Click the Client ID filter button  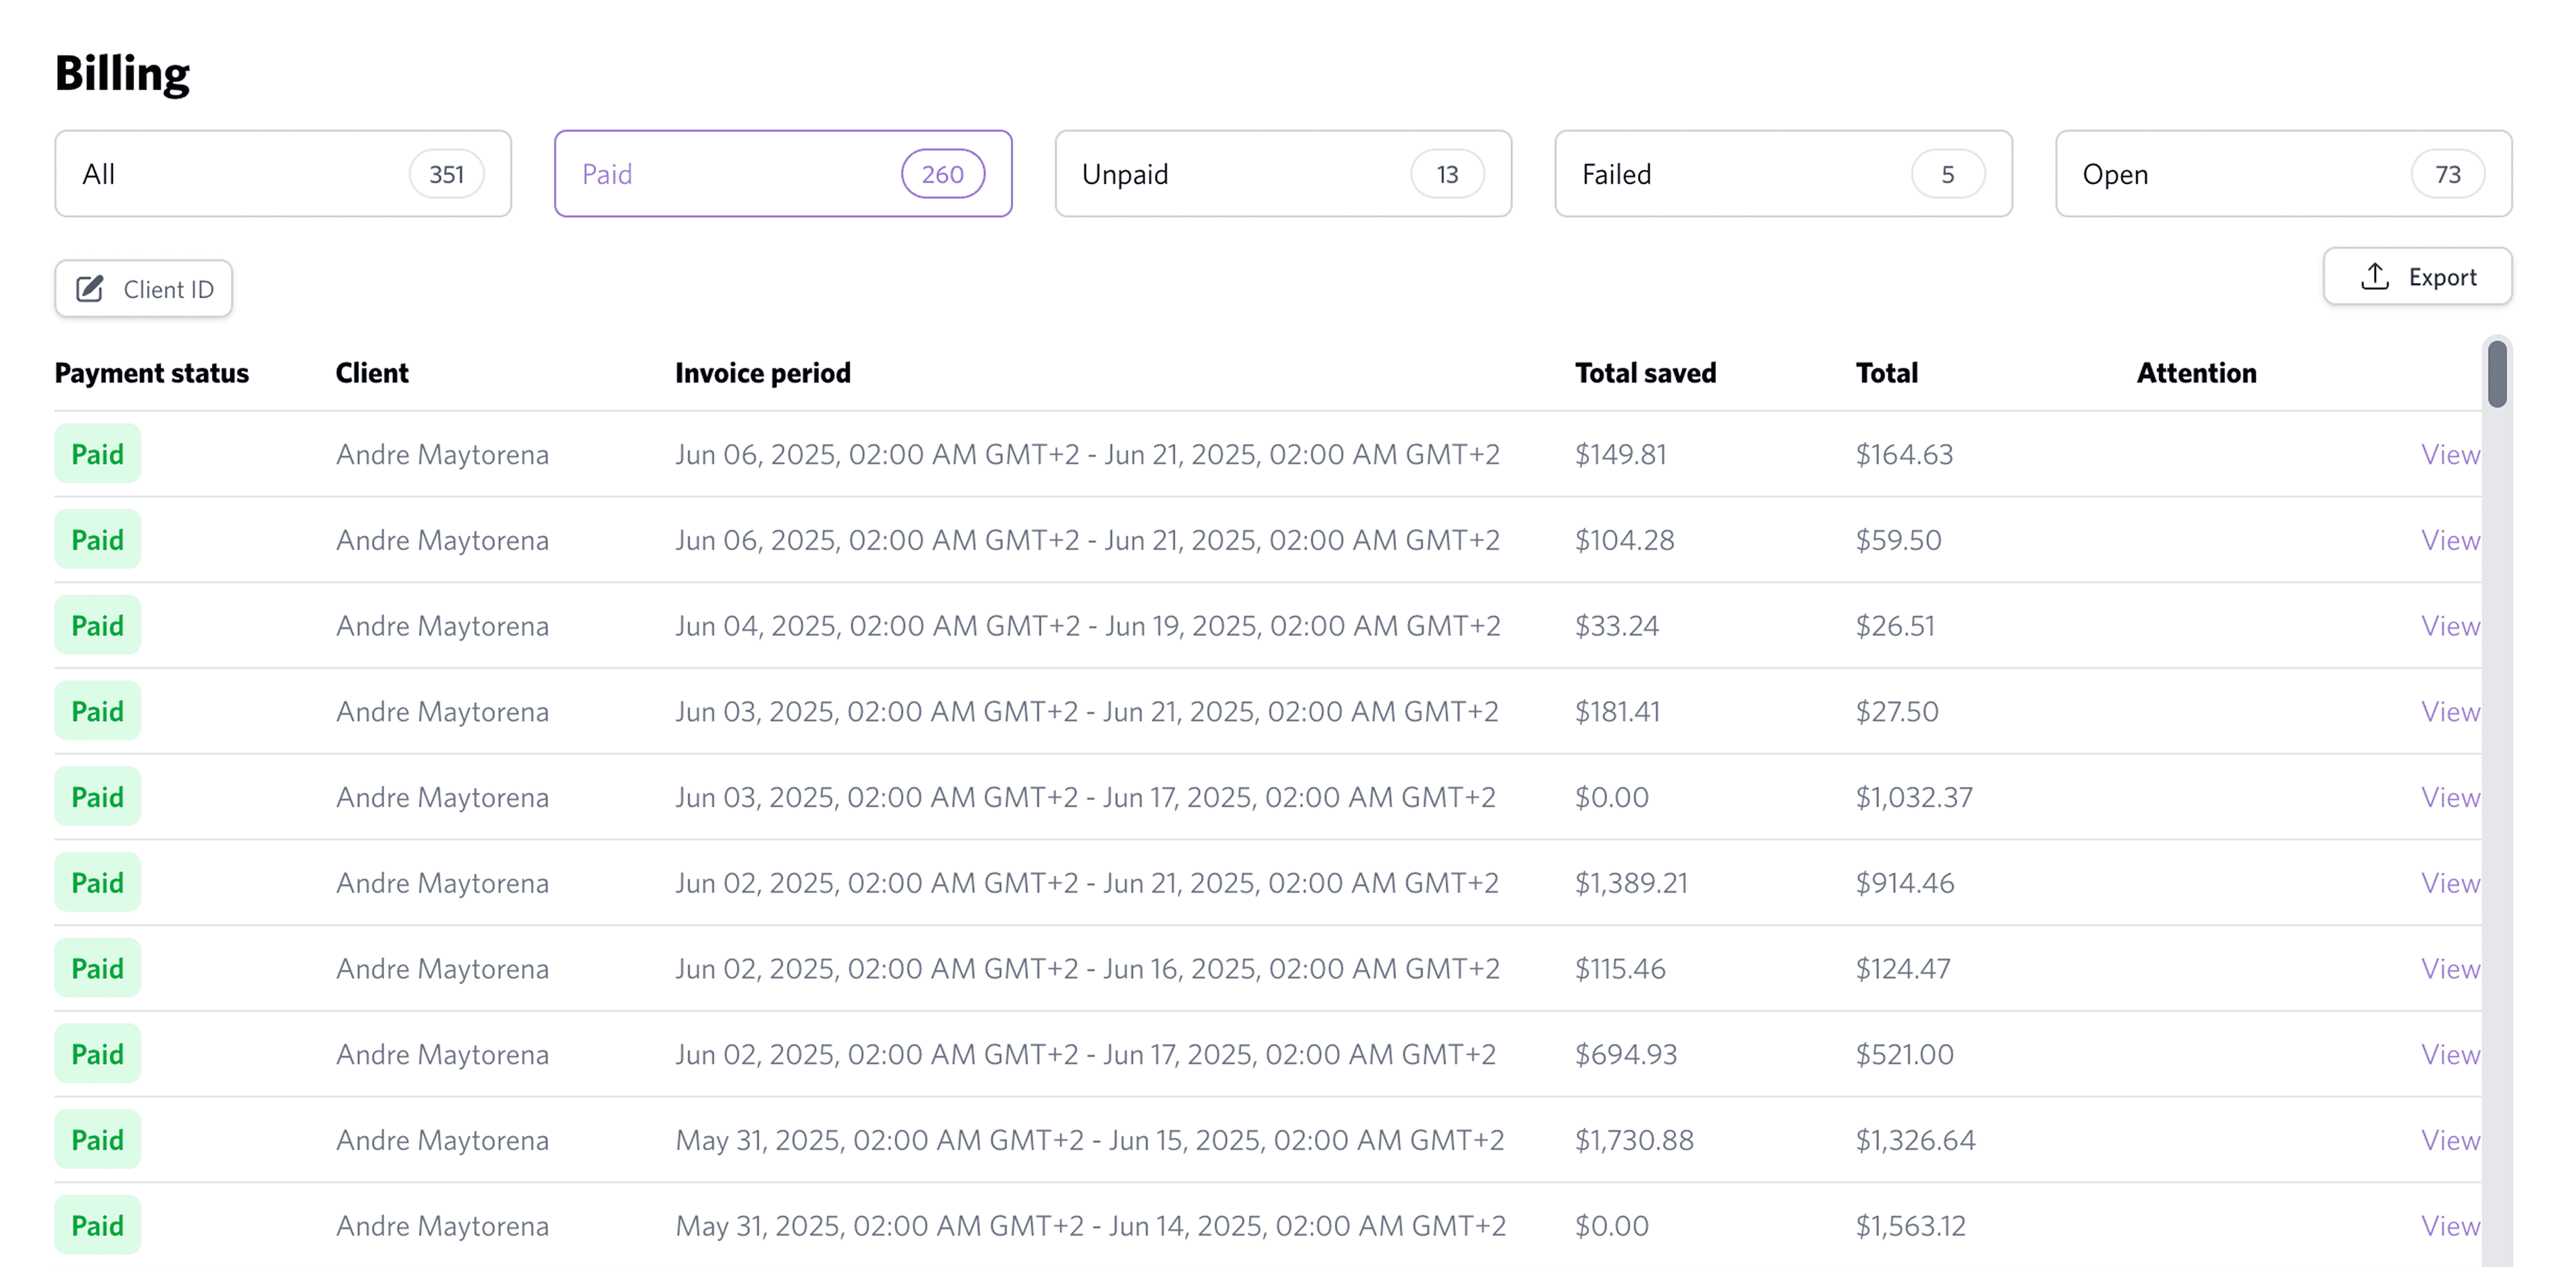pyautogui.click(x=144, y=289)
